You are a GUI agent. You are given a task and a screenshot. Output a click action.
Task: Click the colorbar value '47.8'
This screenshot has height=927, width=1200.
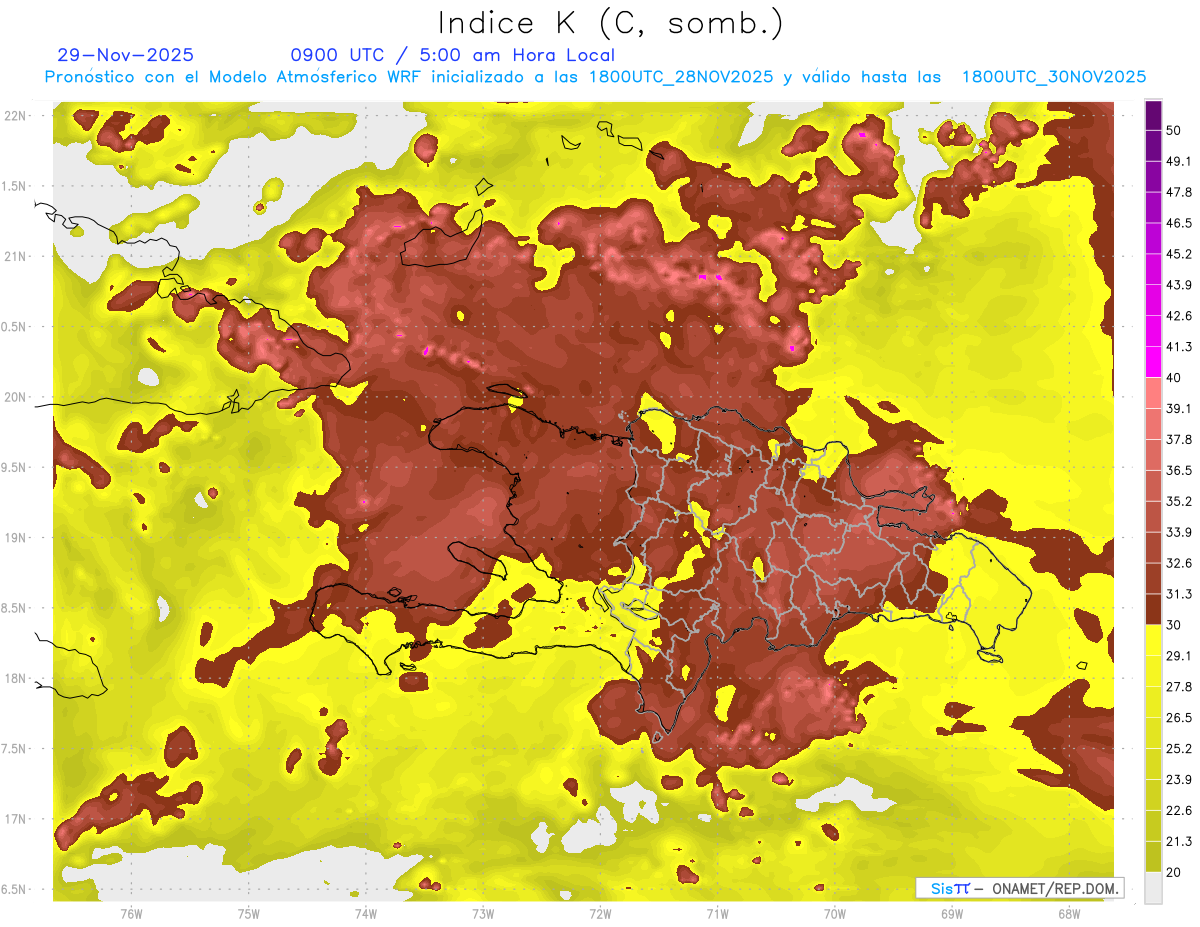click(x=1179, y=192)
